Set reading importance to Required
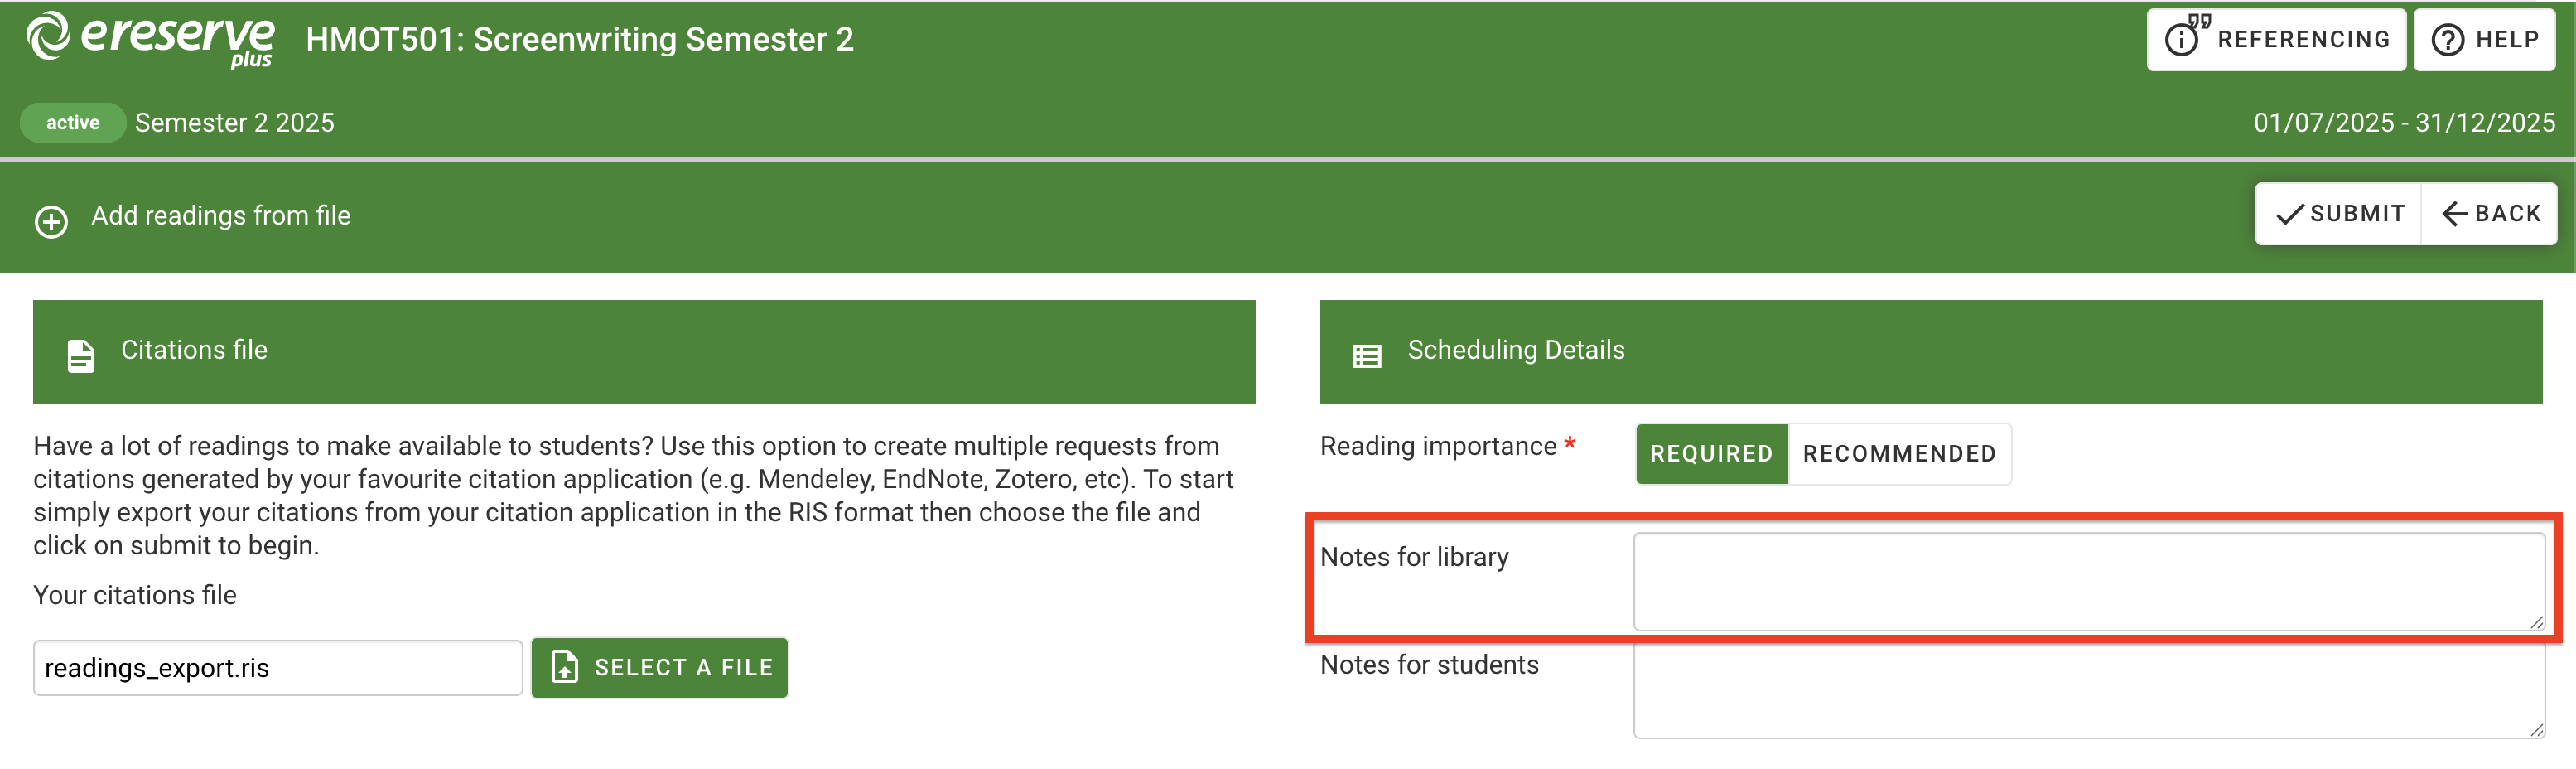Screen dimensions: 2576x769 pyautogui.click(x=1710, y=454)
